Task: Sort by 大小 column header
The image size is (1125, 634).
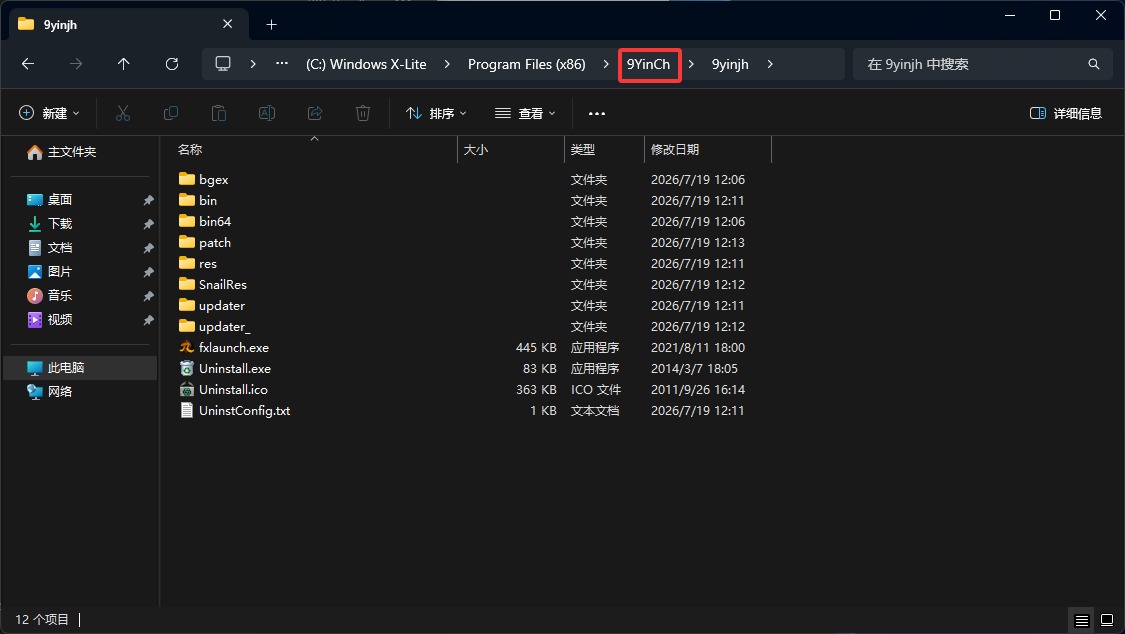Action: tap(476, 149)
